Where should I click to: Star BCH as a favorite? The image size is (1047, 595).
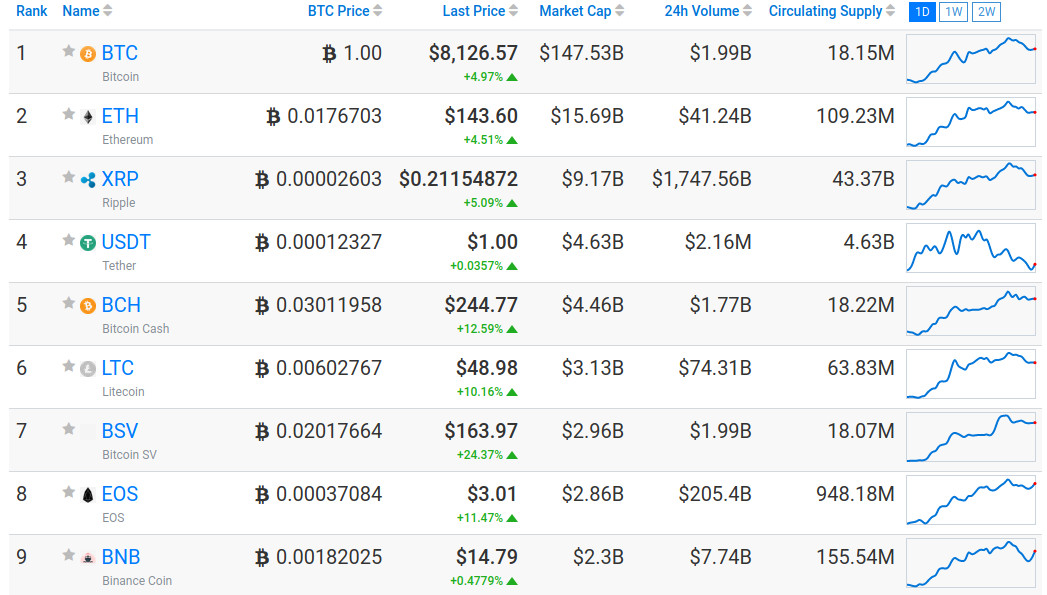click(x=68, y=303)
